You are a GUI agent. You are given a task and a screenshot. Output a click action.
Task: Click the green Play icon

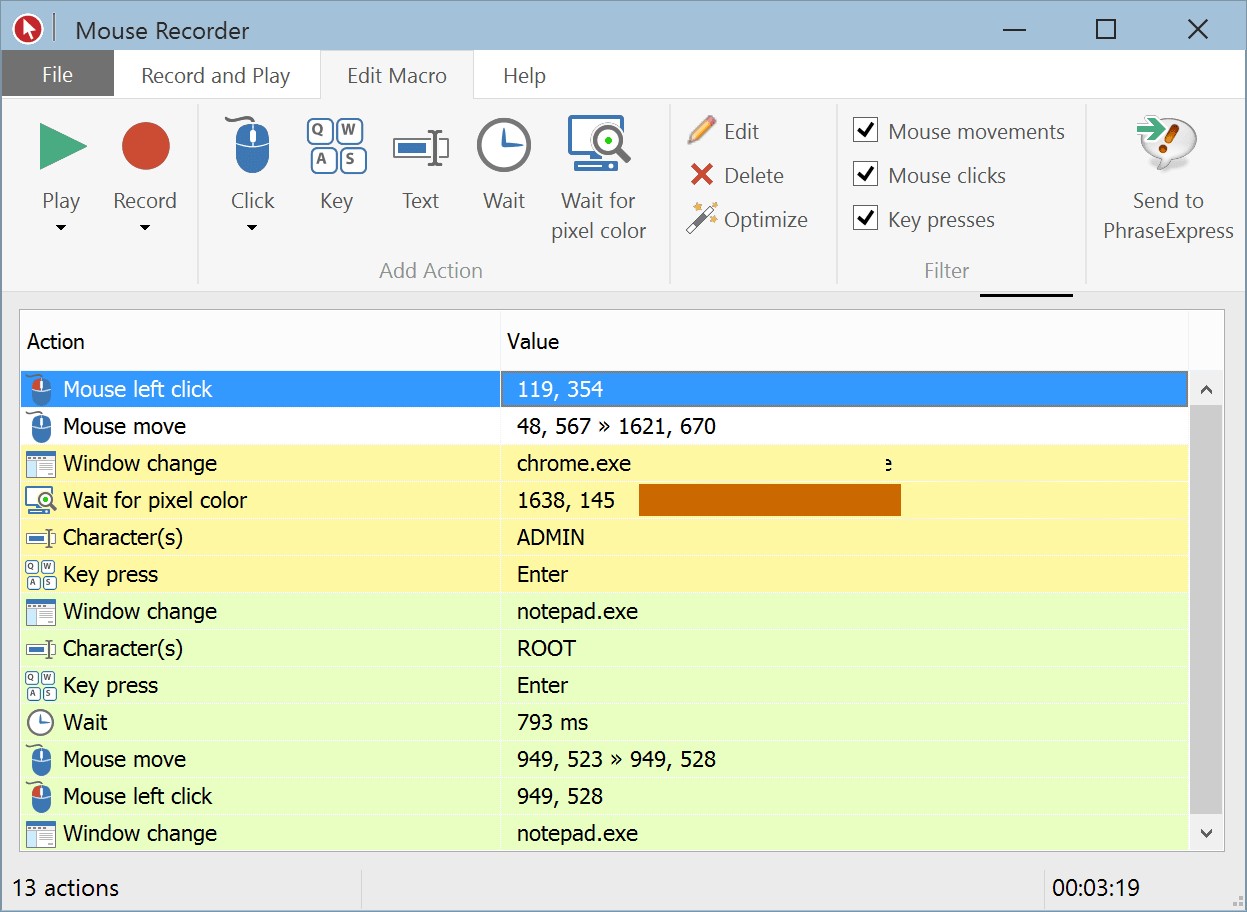[62, 147]
